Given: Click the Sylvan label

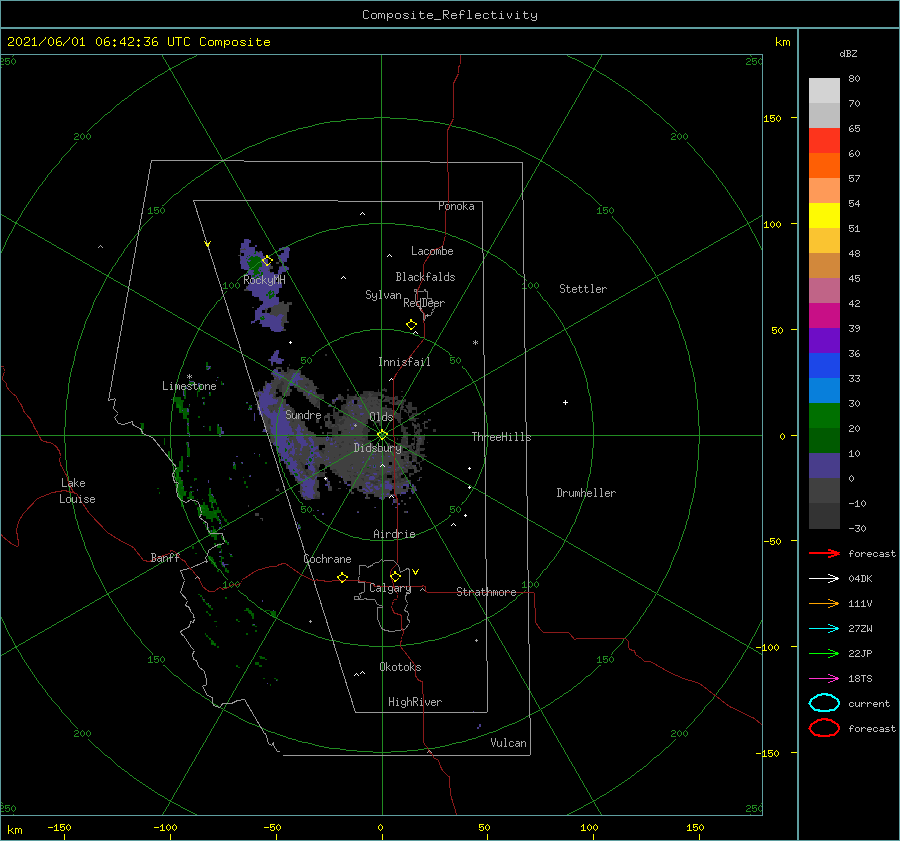Looking at the screenshot, I should coord(383,294).
